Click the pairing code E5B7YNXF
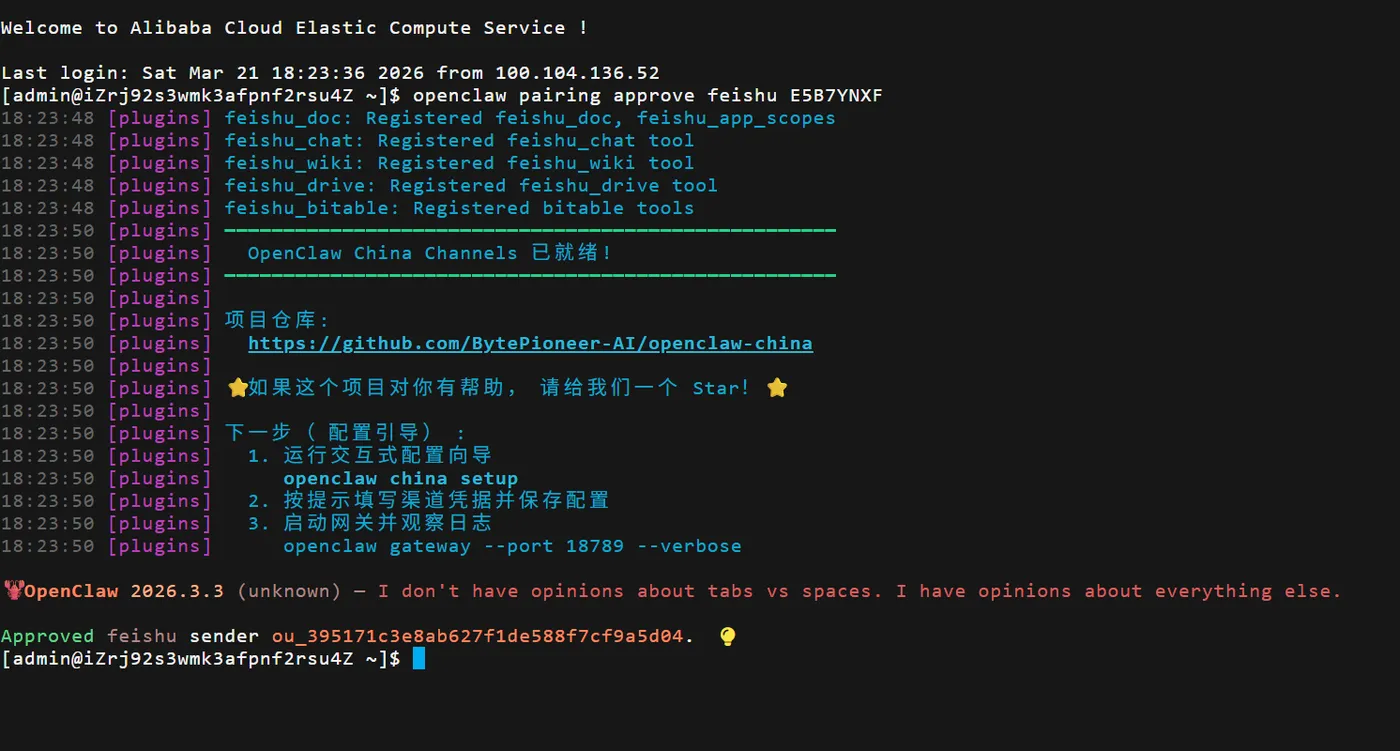Screen dimensions: 1400x751 (x=829, y=95)
